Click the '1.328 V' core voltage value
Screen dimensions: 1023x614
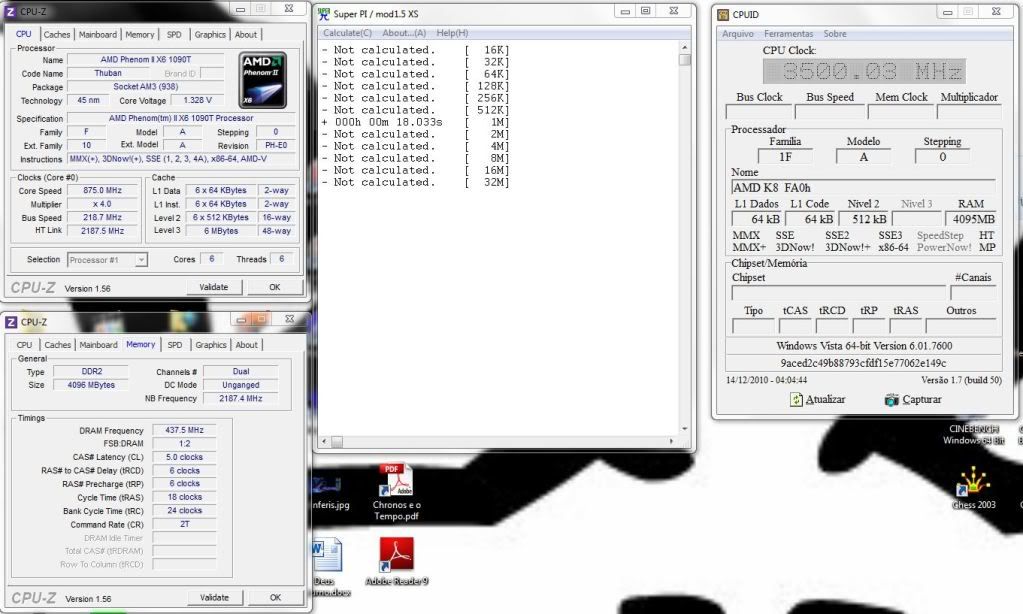197,100
